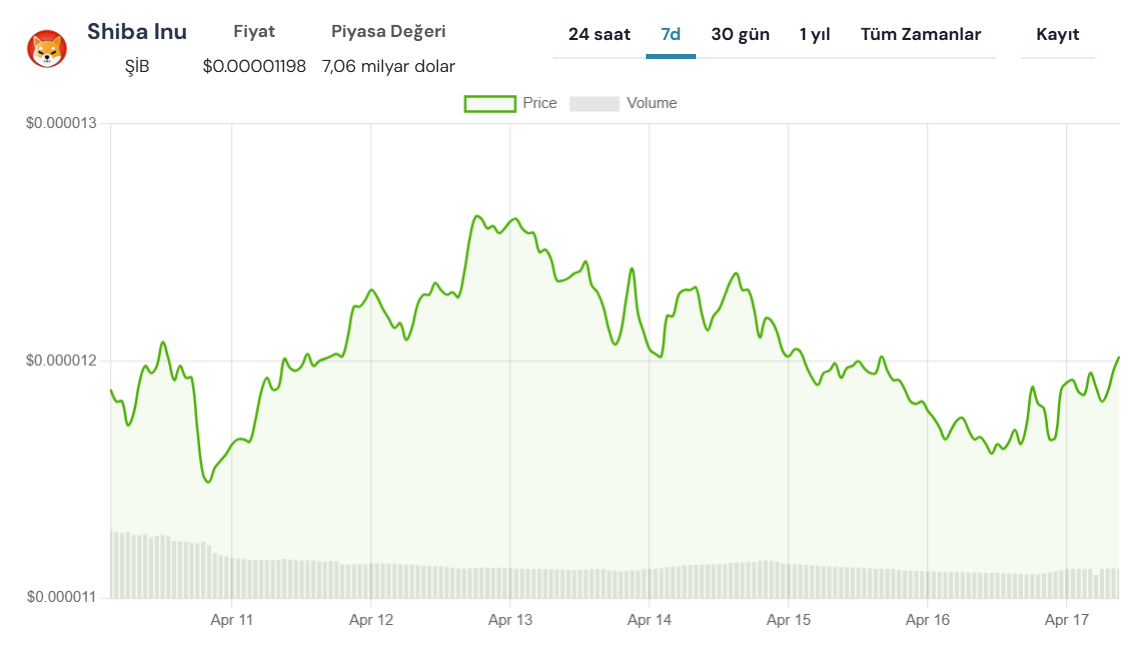Click the Apr 12 x-axis label
The width and height of the screenshot is (1144, 649).
(371, 620)
